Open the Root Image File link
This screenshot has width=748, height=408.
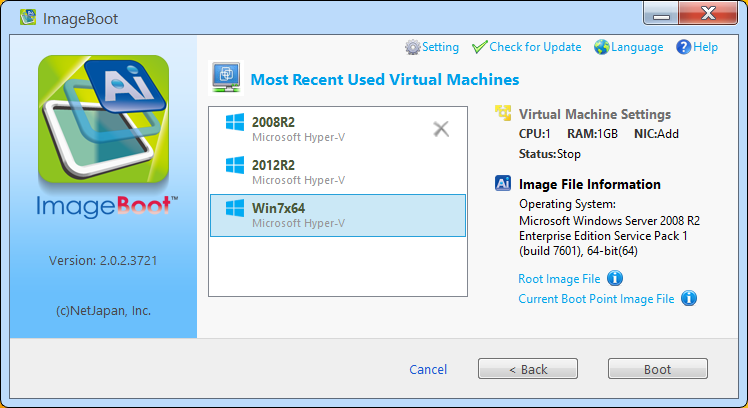coord(559,279)
